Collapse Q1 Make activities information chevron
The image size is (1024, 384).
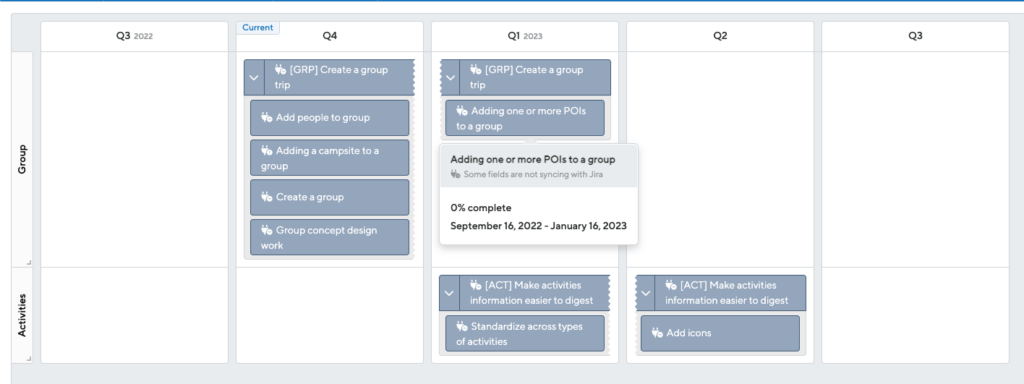point(449,293)
